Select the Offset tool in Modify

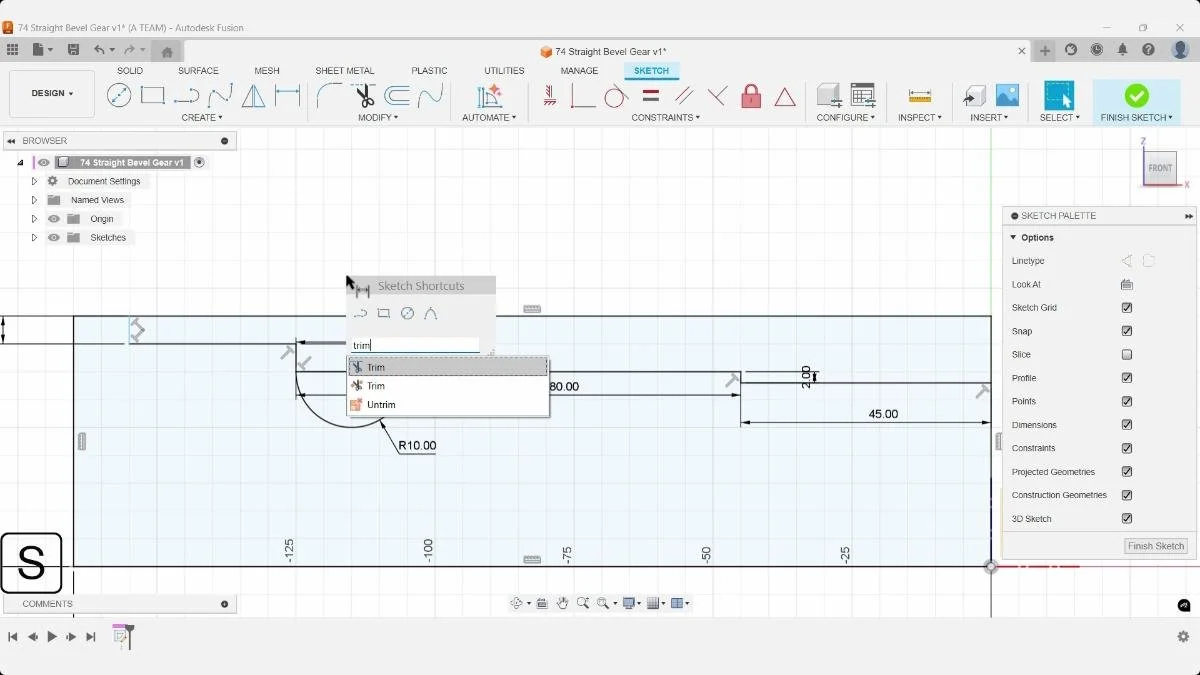[x=398, y=96]
